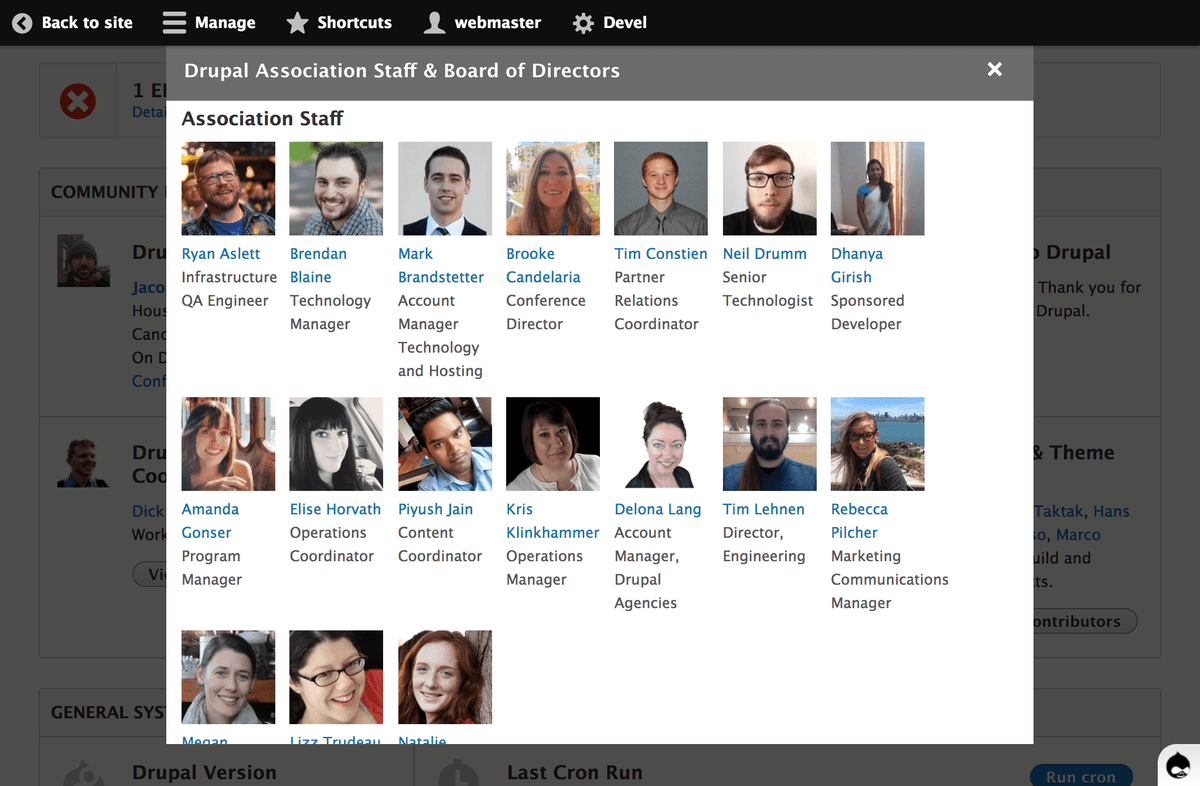Click the Drupal Version heading
Screen dimensions: 1200x786
(x=204, y=773)
